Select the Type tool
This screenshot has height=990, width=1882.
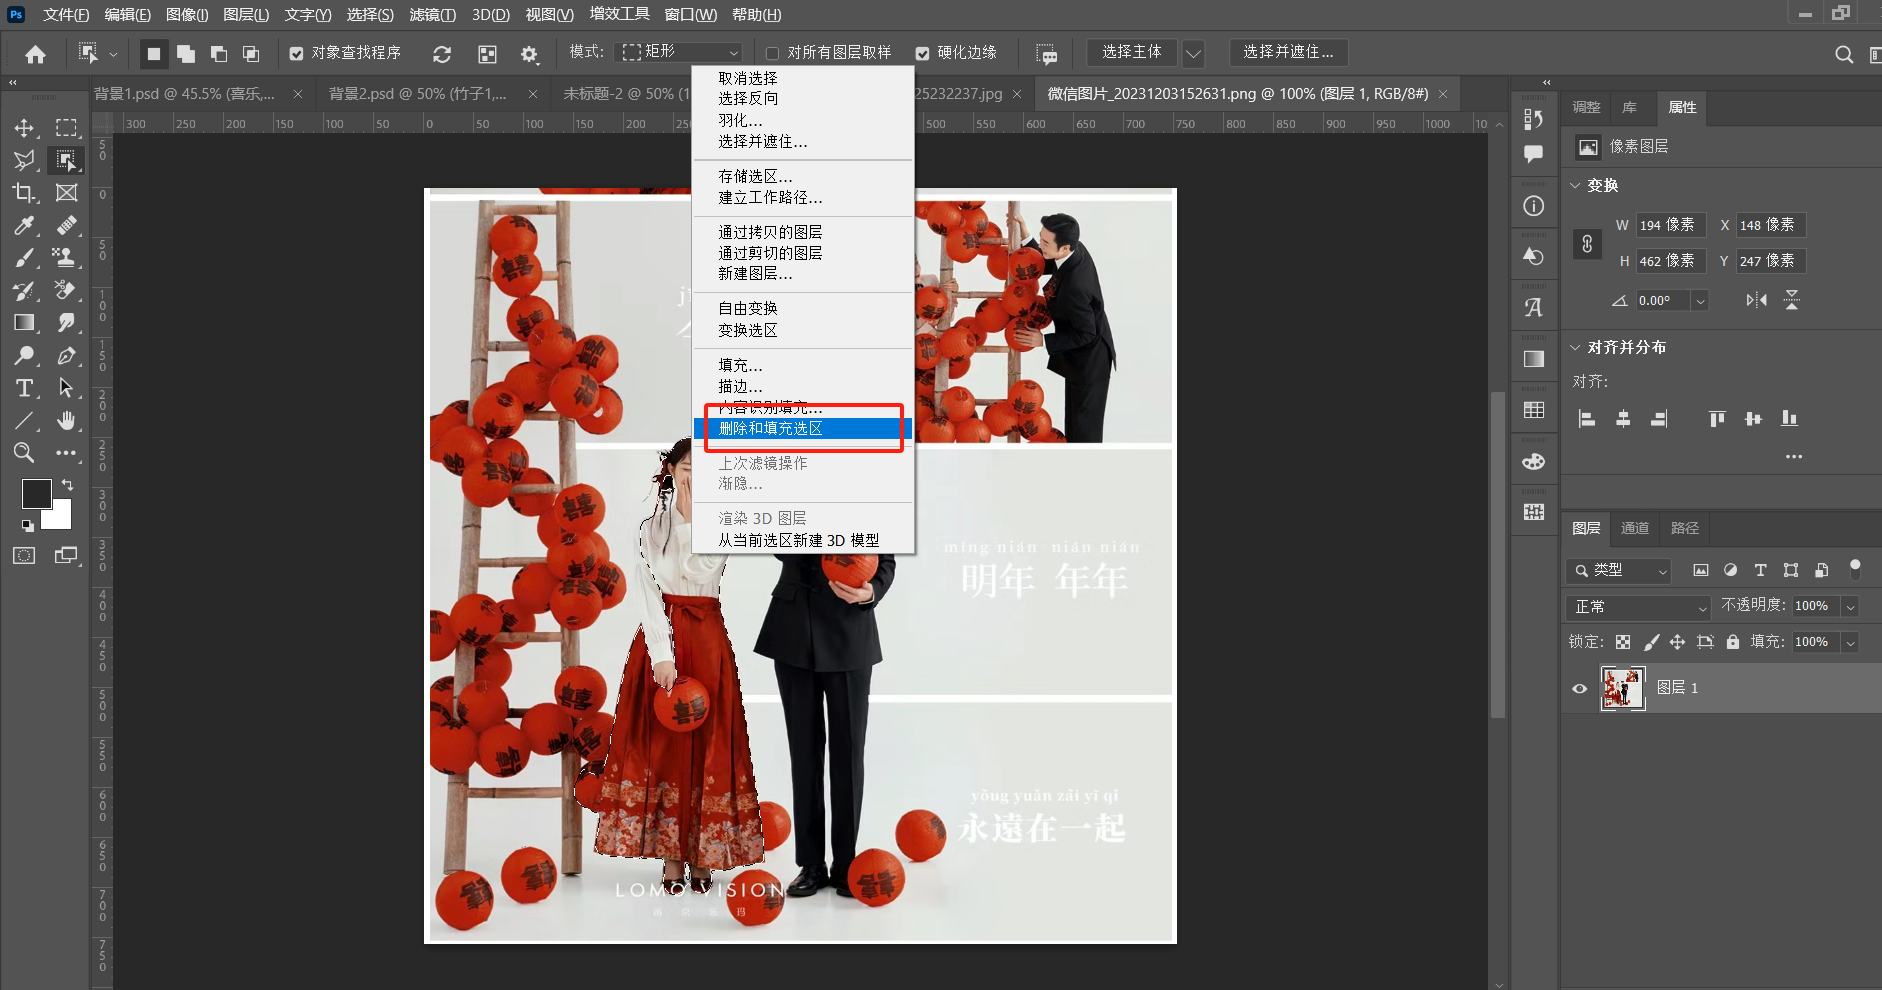click(24, 388)
